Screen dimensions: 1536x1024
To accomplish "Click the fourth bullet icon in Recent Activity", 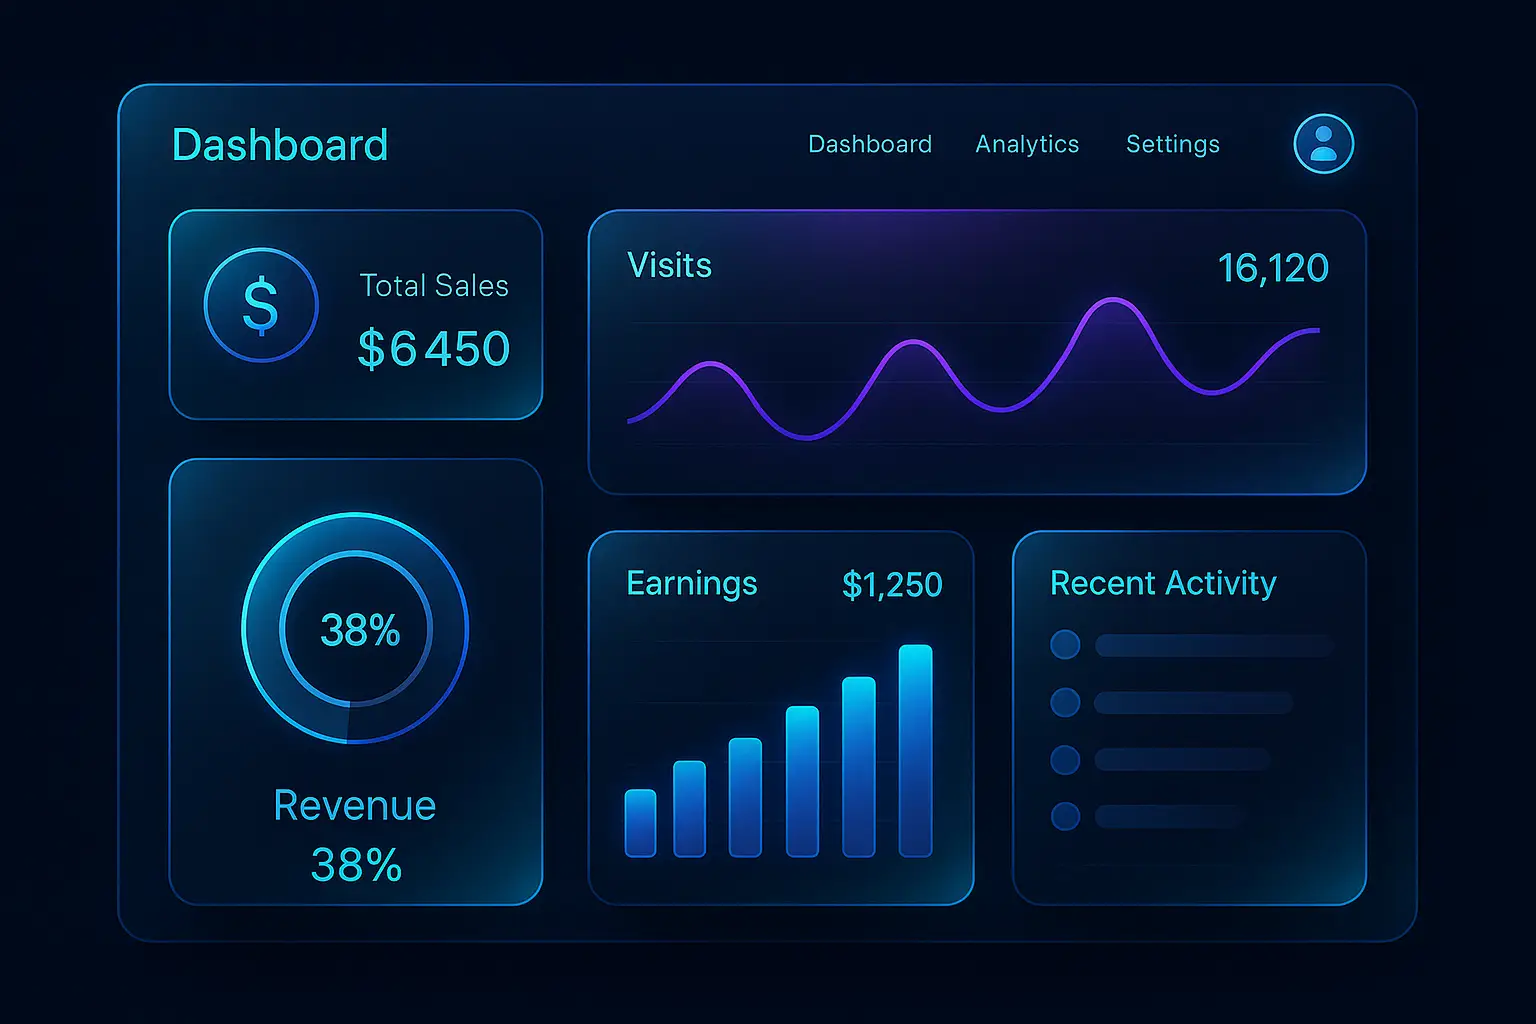I will tap(1064, 815).
